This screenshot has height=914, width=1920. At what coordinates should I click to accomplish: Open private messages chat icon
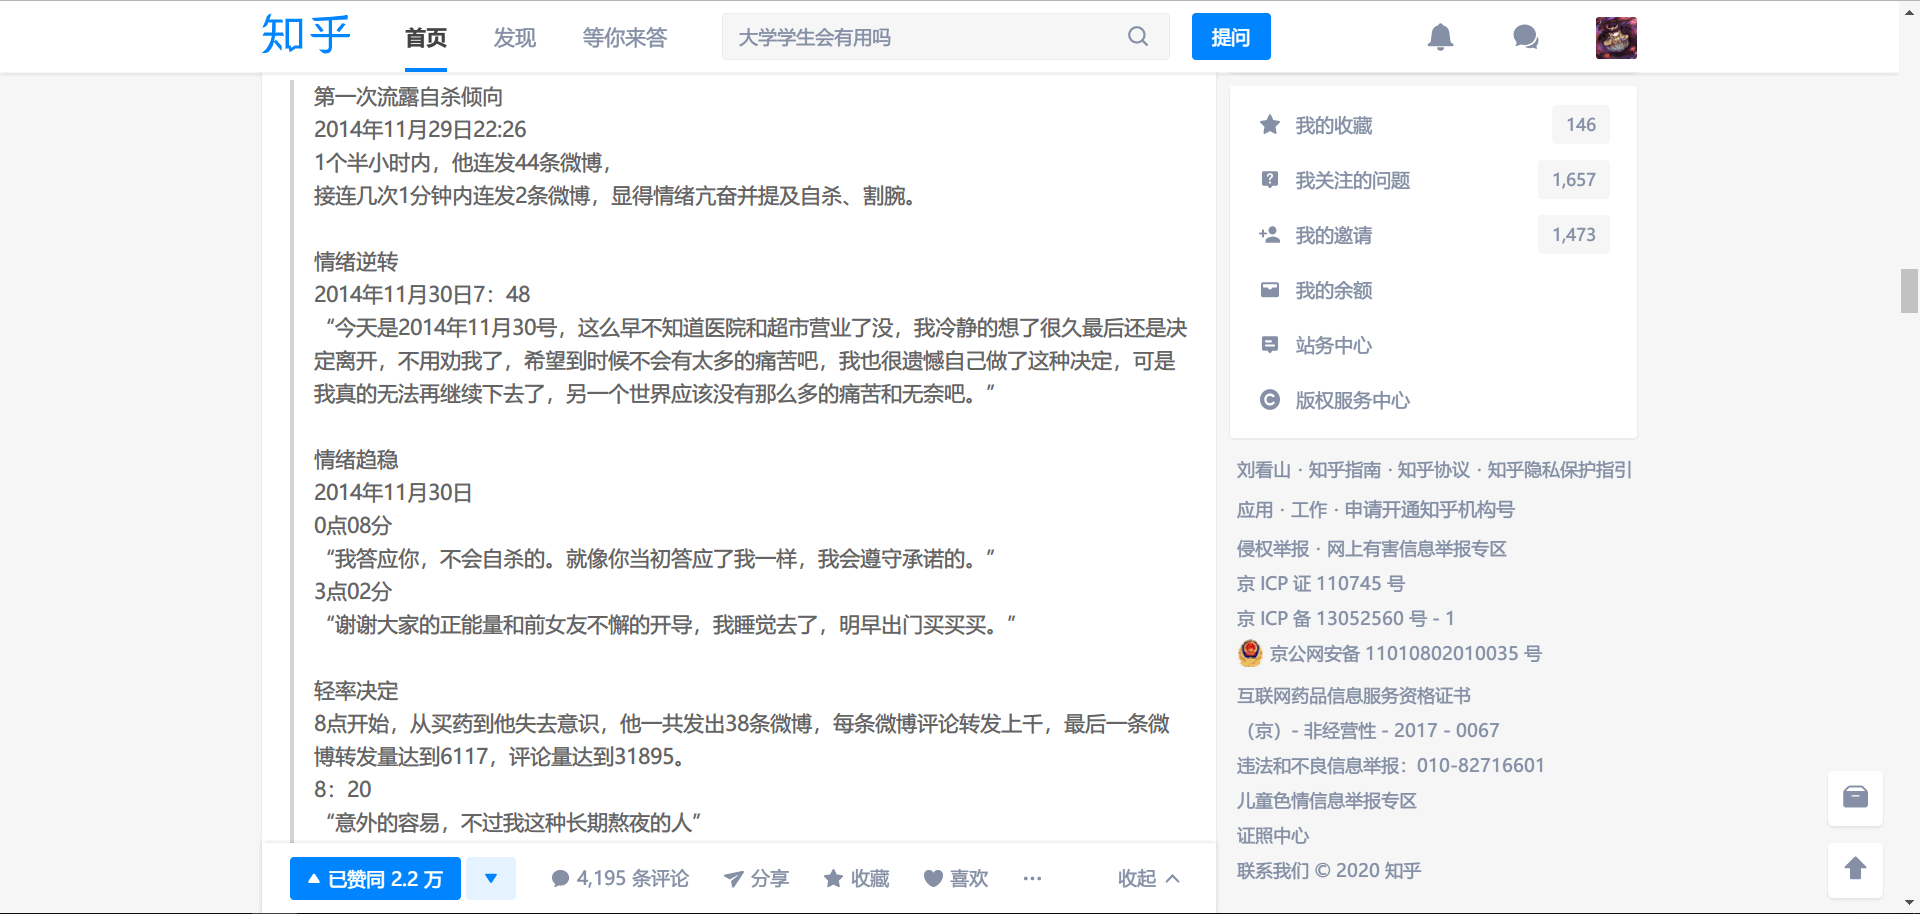pyautogui.click(x=1525, y=37)
